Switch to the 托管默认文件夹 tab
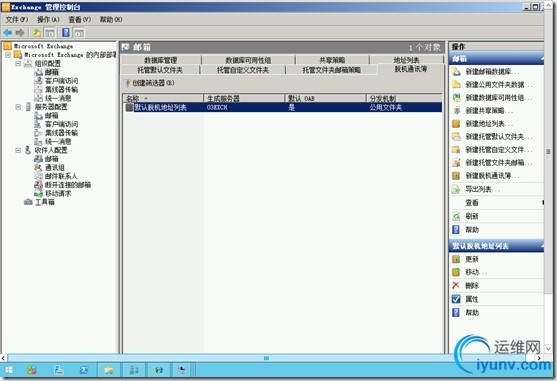 coord(160,70)
